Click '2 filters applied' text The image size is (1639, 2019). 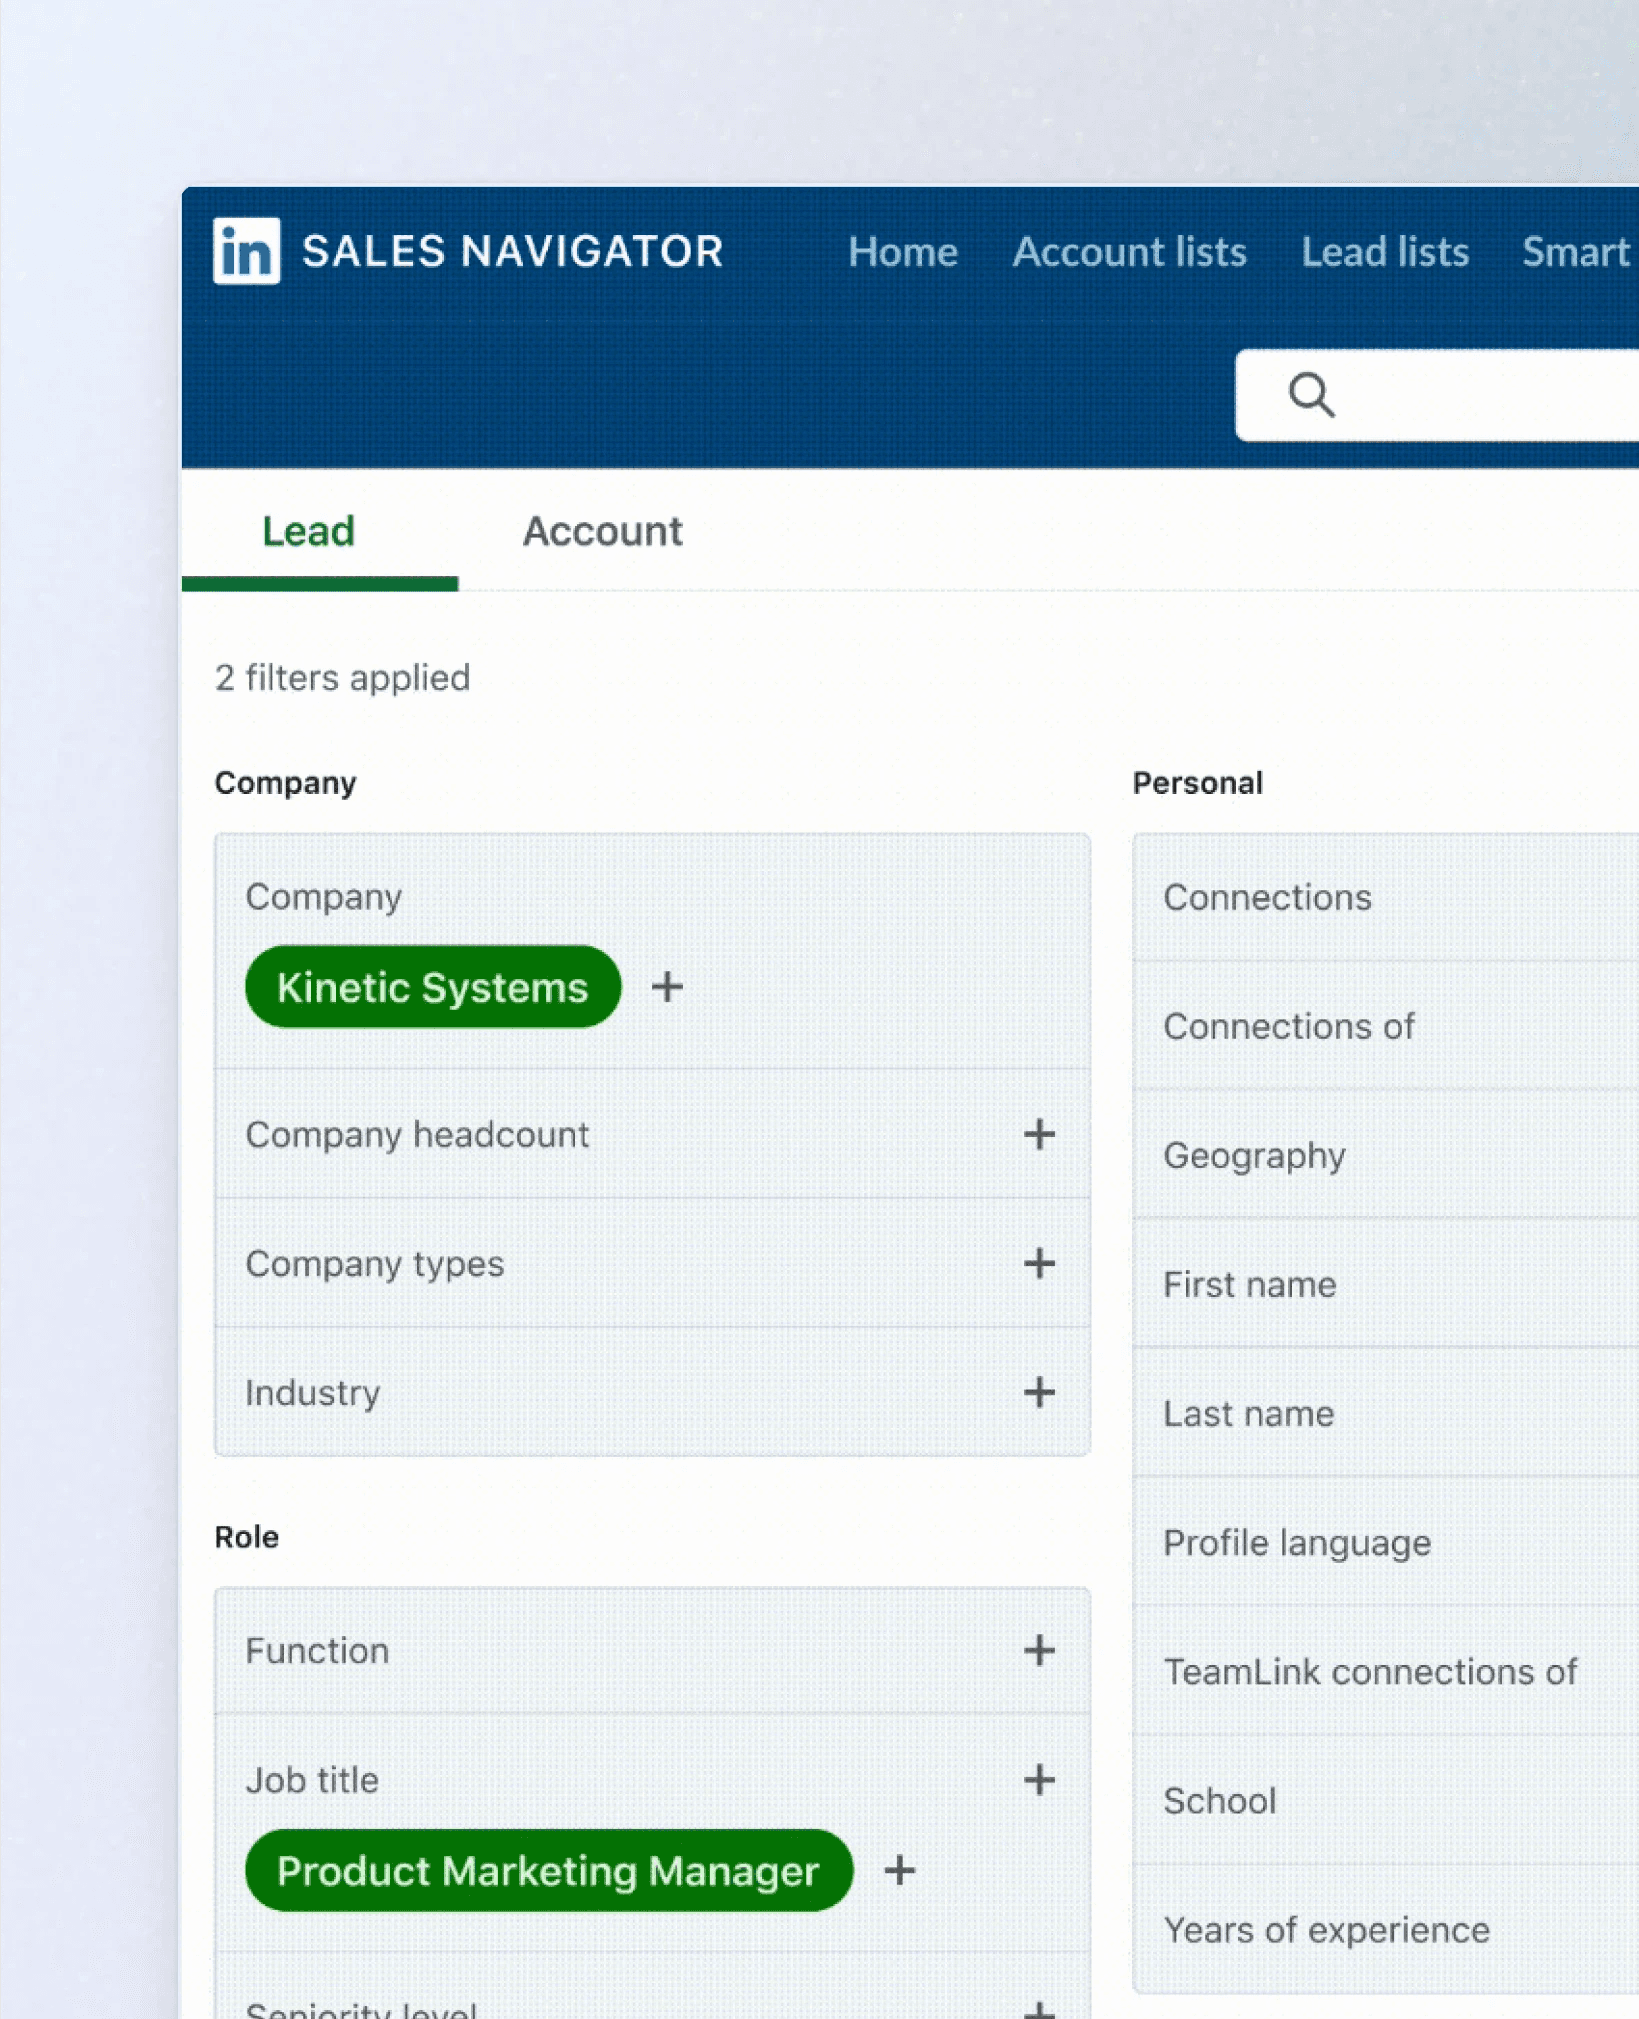coord(342,678)
